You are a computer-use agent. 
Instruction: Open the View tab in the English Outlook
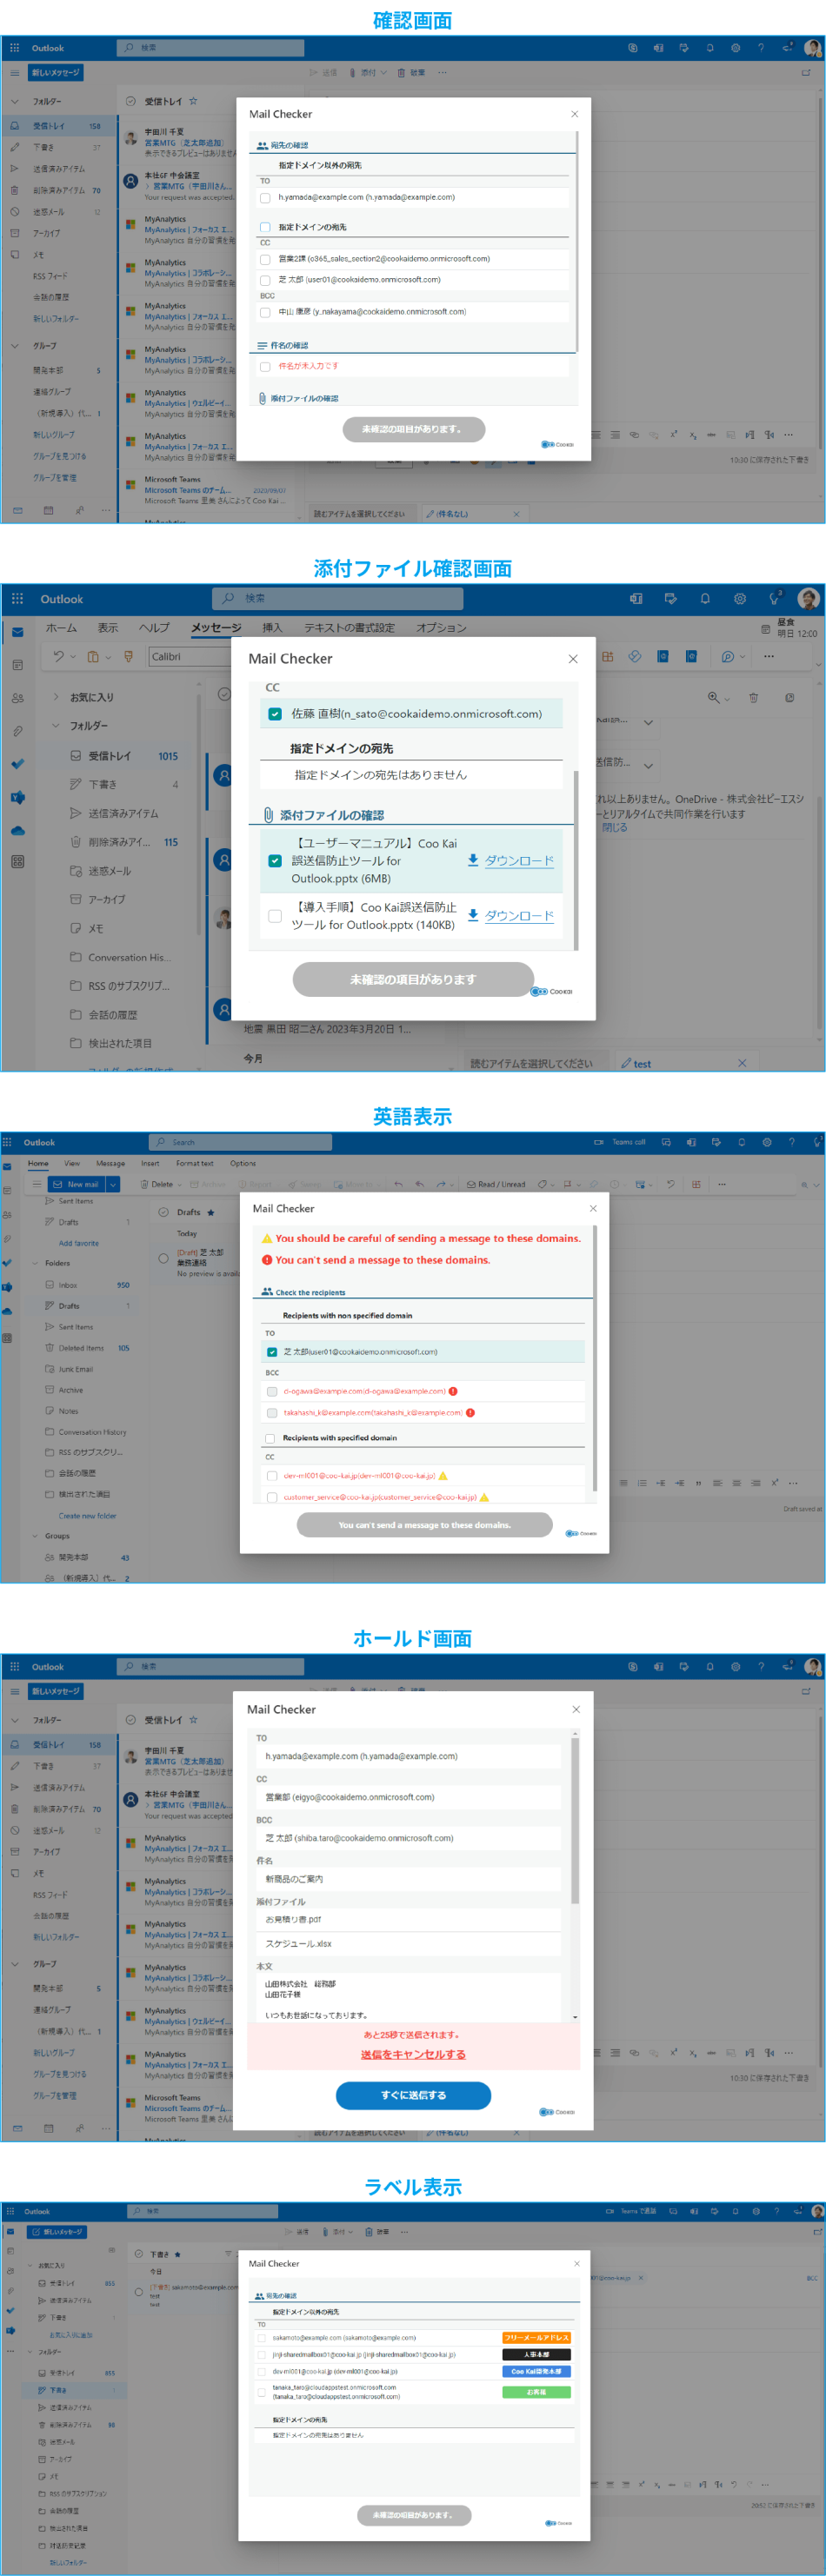click(x=72, y=1163)
